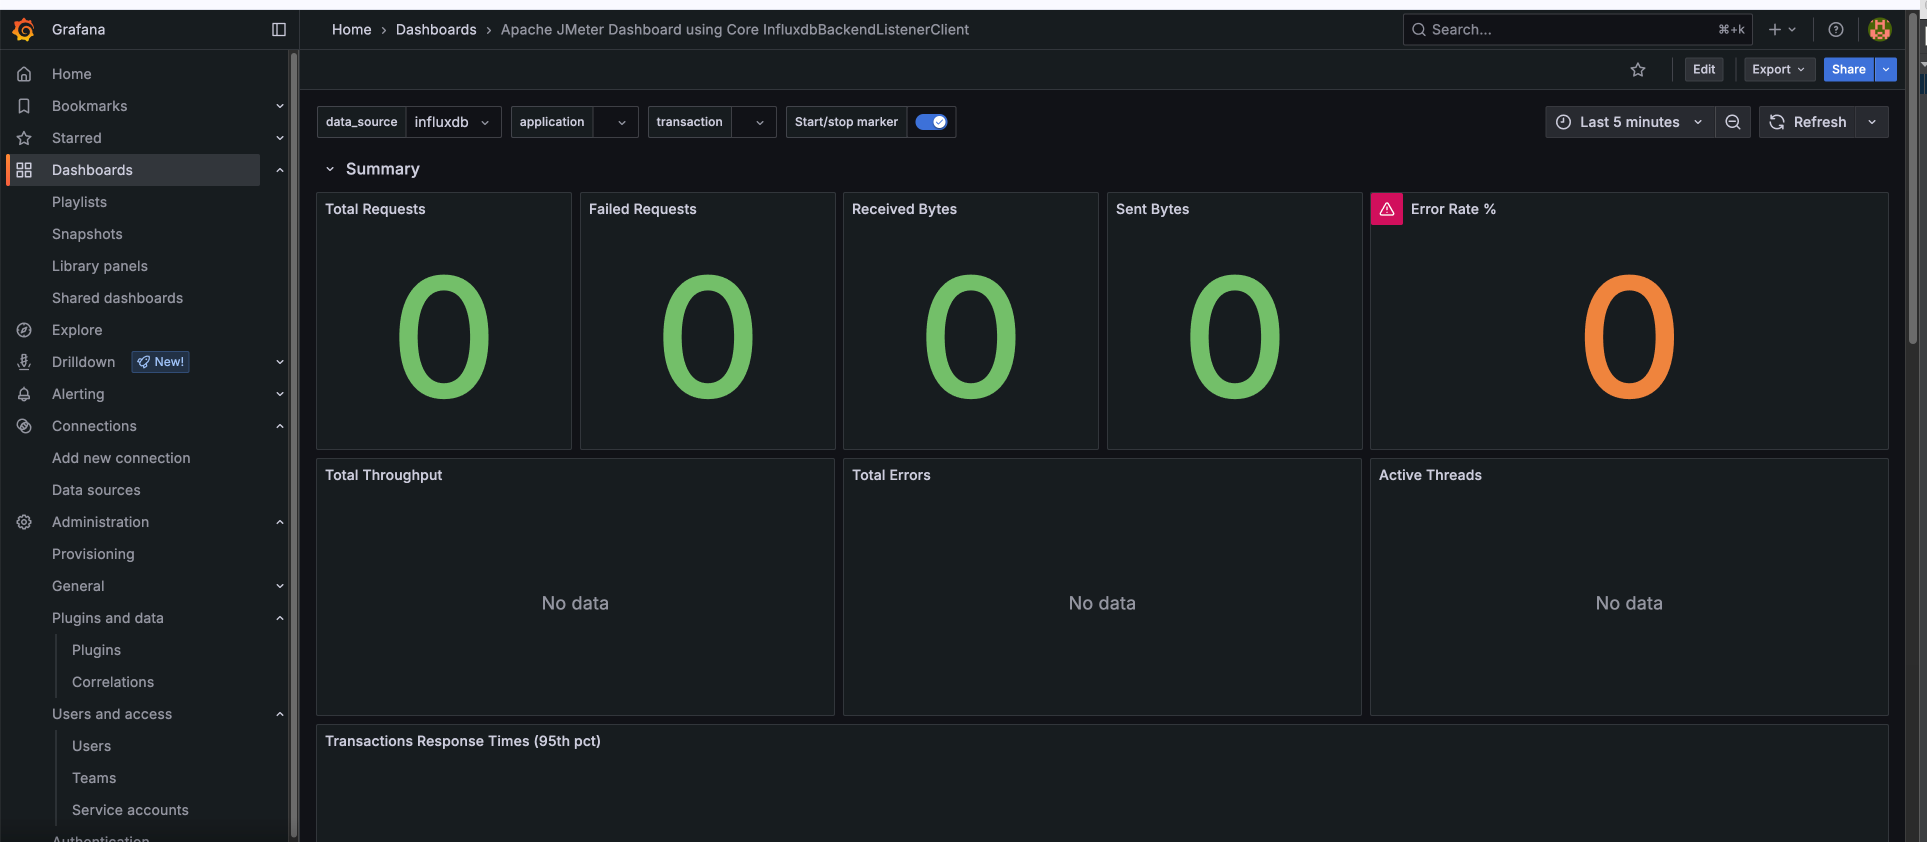The width and height of the screenshot is (1927, 842).
Task: Click the Grafana logo icon
Action: coord(24,30)
